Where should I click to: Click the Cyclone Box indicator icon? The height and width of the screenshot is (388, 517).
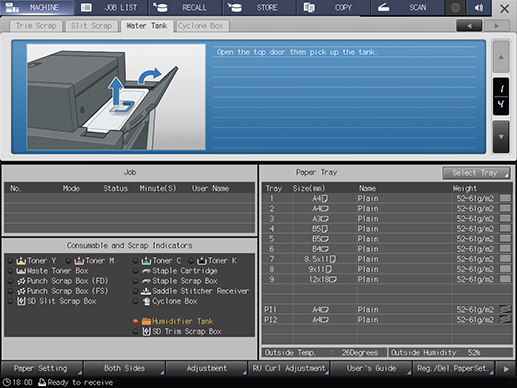click(x=146, y=301)
